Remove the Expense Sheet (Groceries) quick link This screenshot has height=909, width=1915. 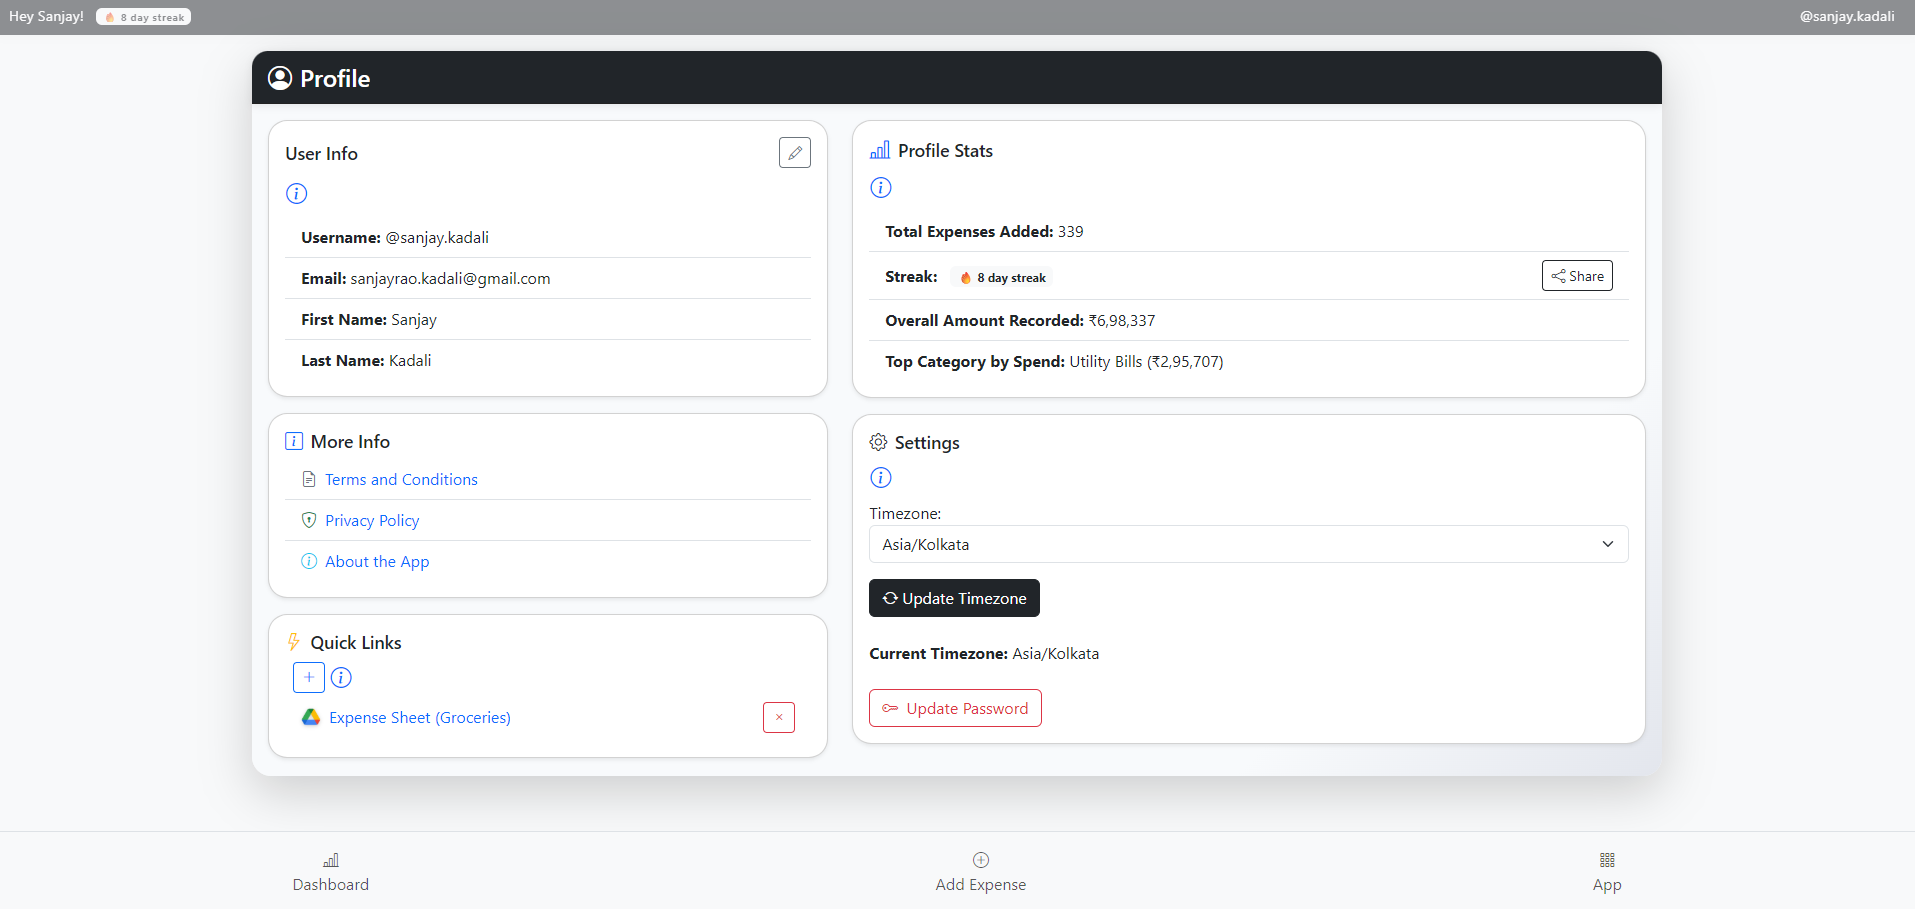[x=778, y=718]
